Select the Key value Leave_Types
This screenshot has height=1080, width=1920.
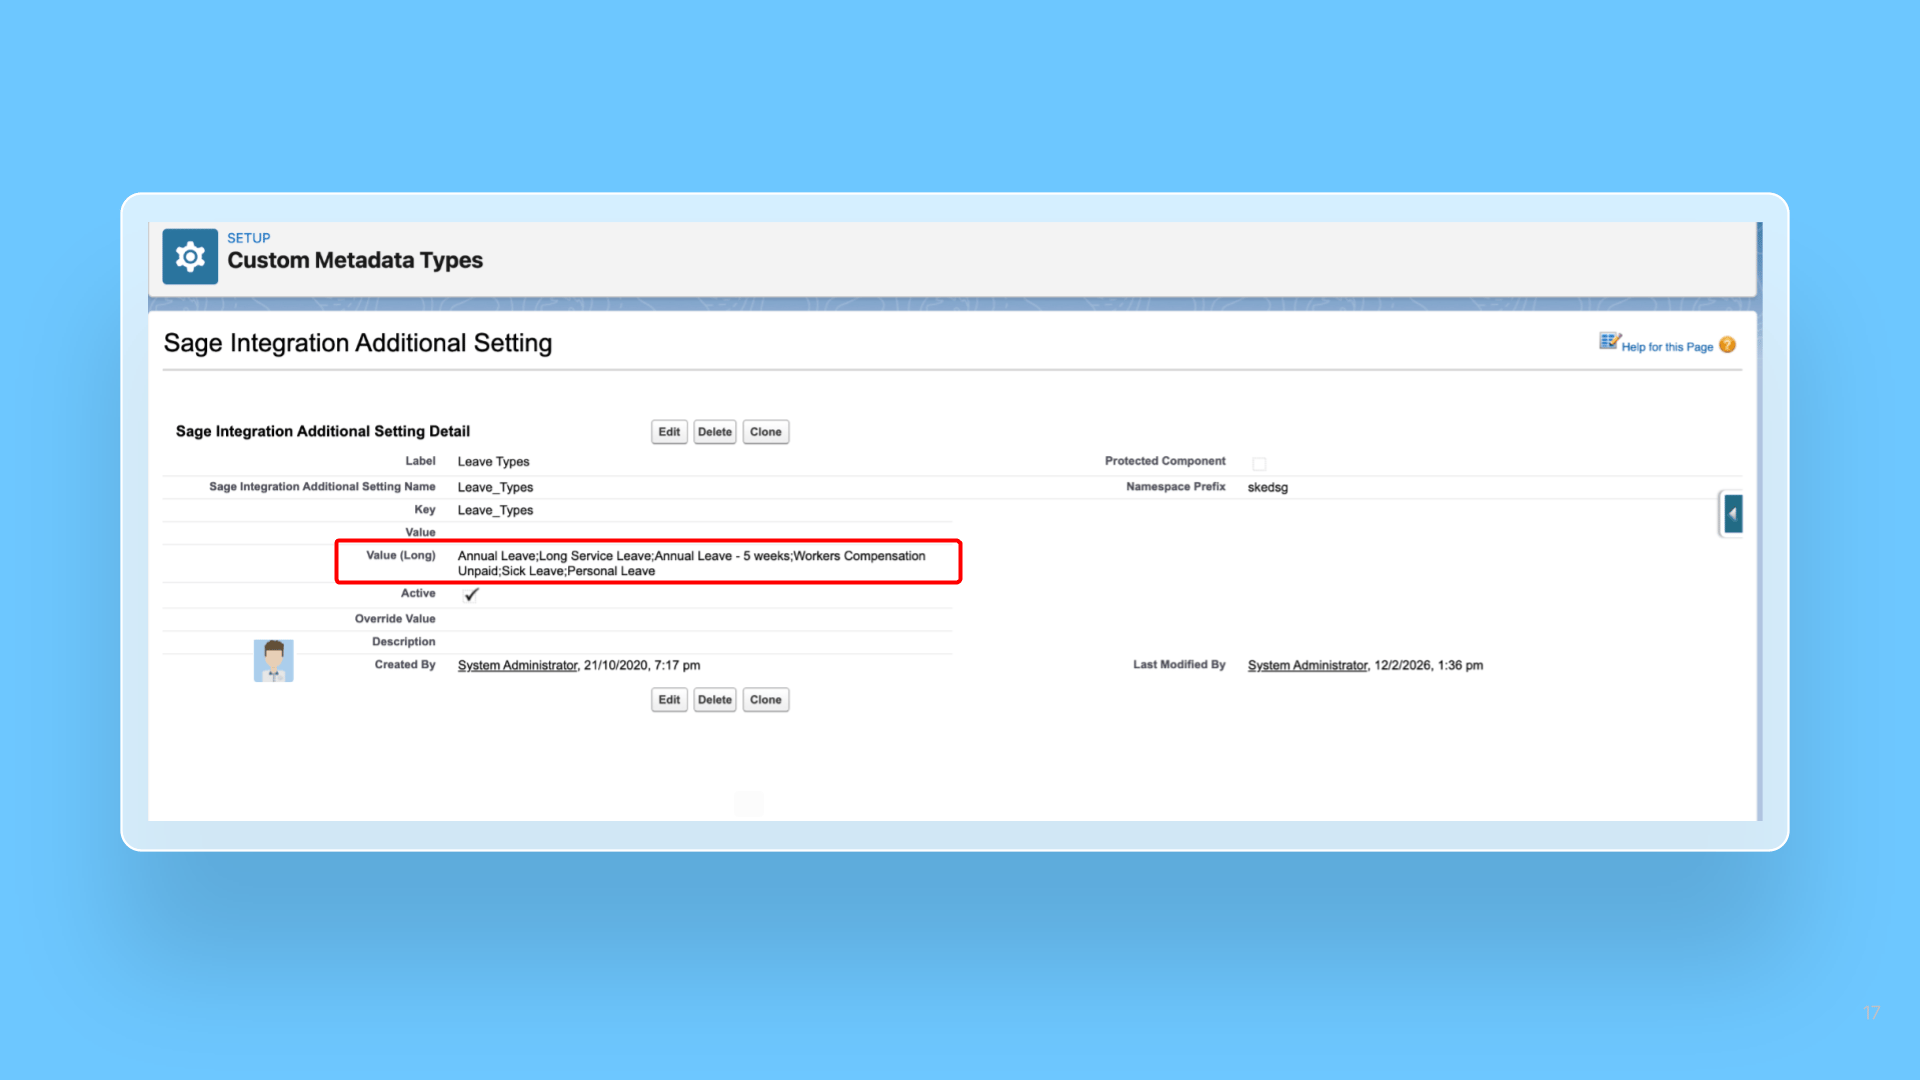[x=495, y=510]
